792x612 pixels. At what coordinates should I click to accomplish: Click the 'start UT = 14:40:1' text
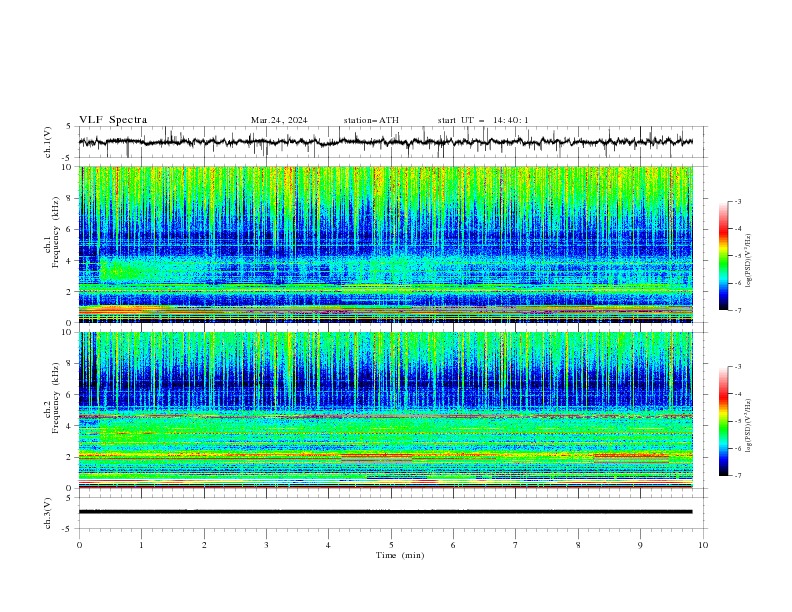(x=483, y=120)
